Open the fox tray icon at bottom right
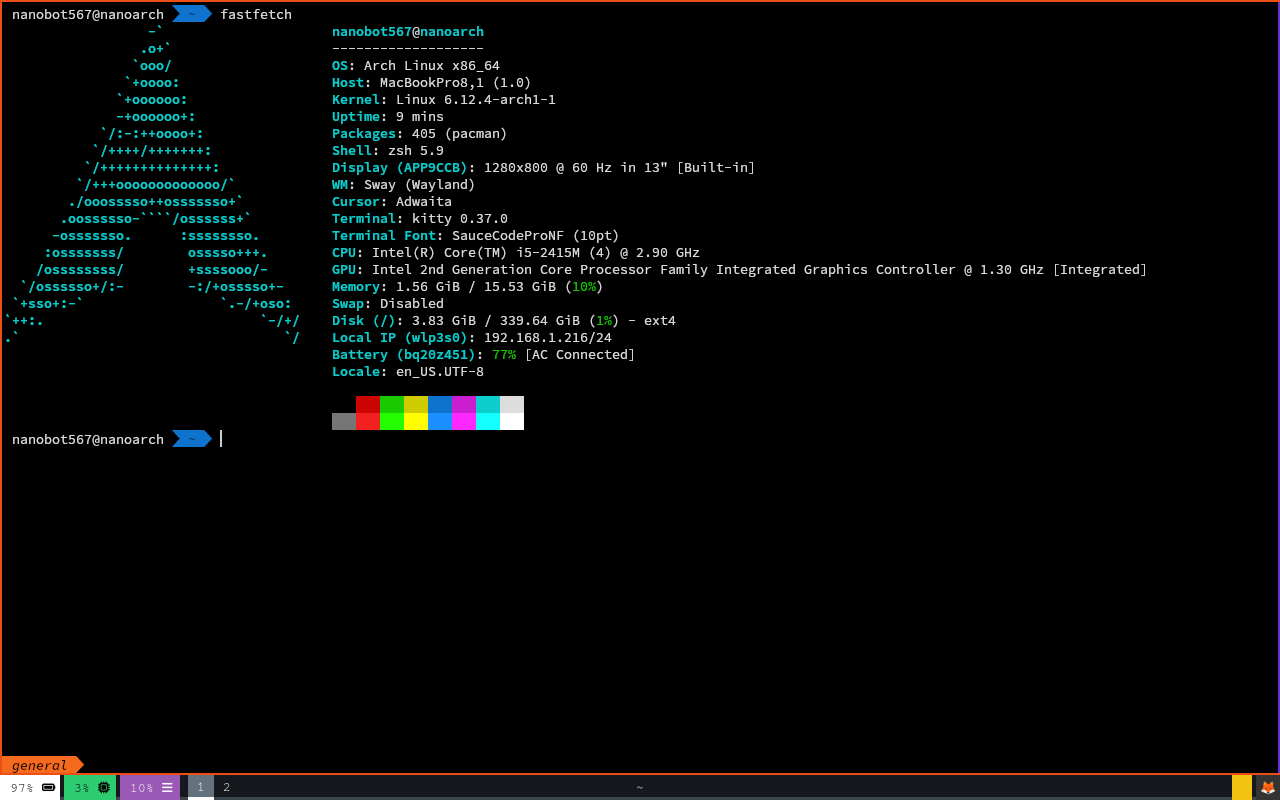1280x800 pixels. (1268, 788)
